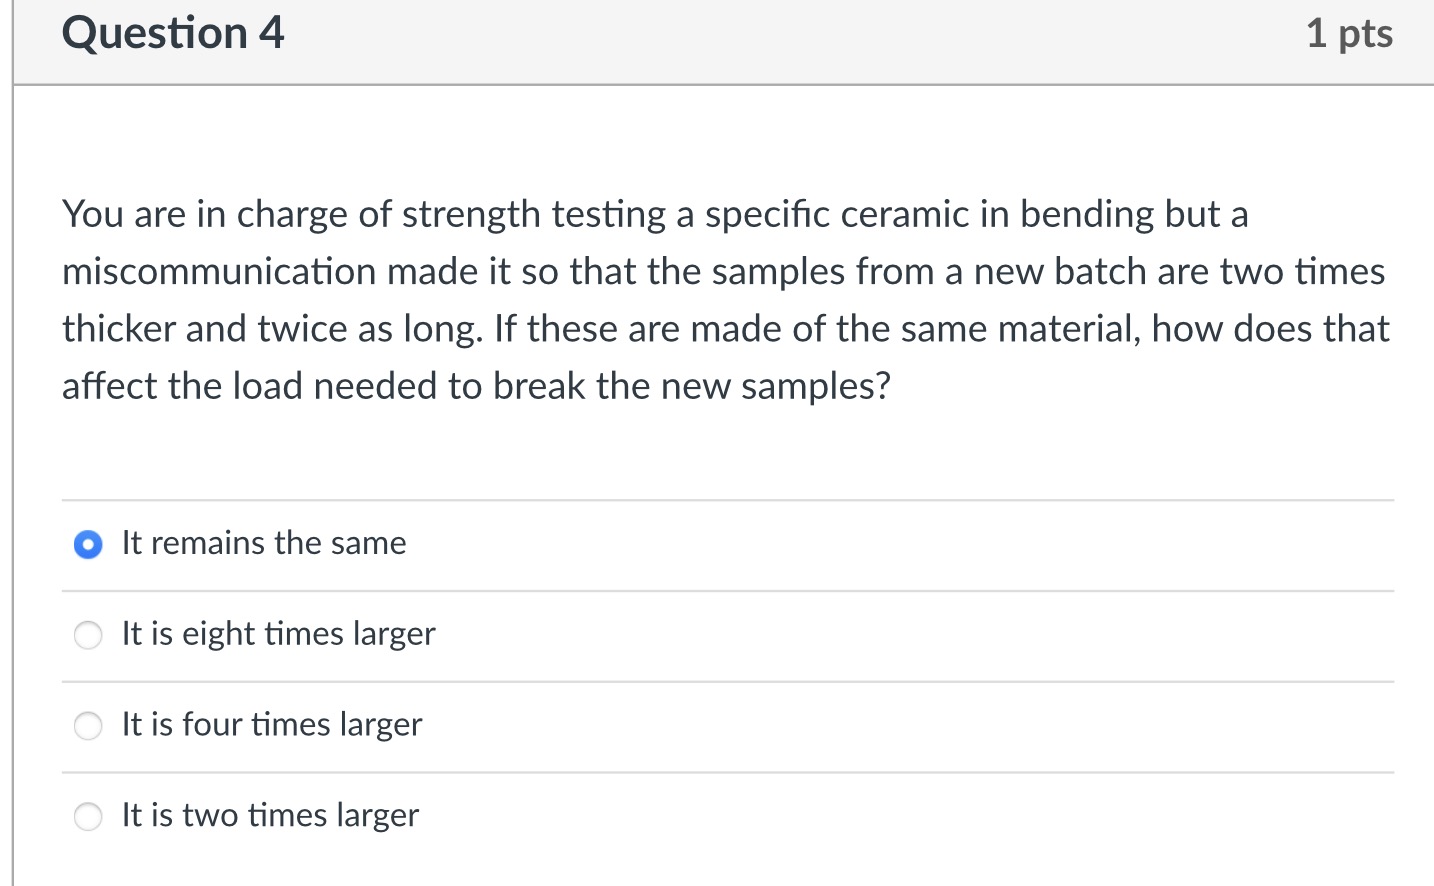Viewport: 1434px width, 886px height.
Task: Click the "It is four times larger" answer text
Action: [x=272, y=724]
